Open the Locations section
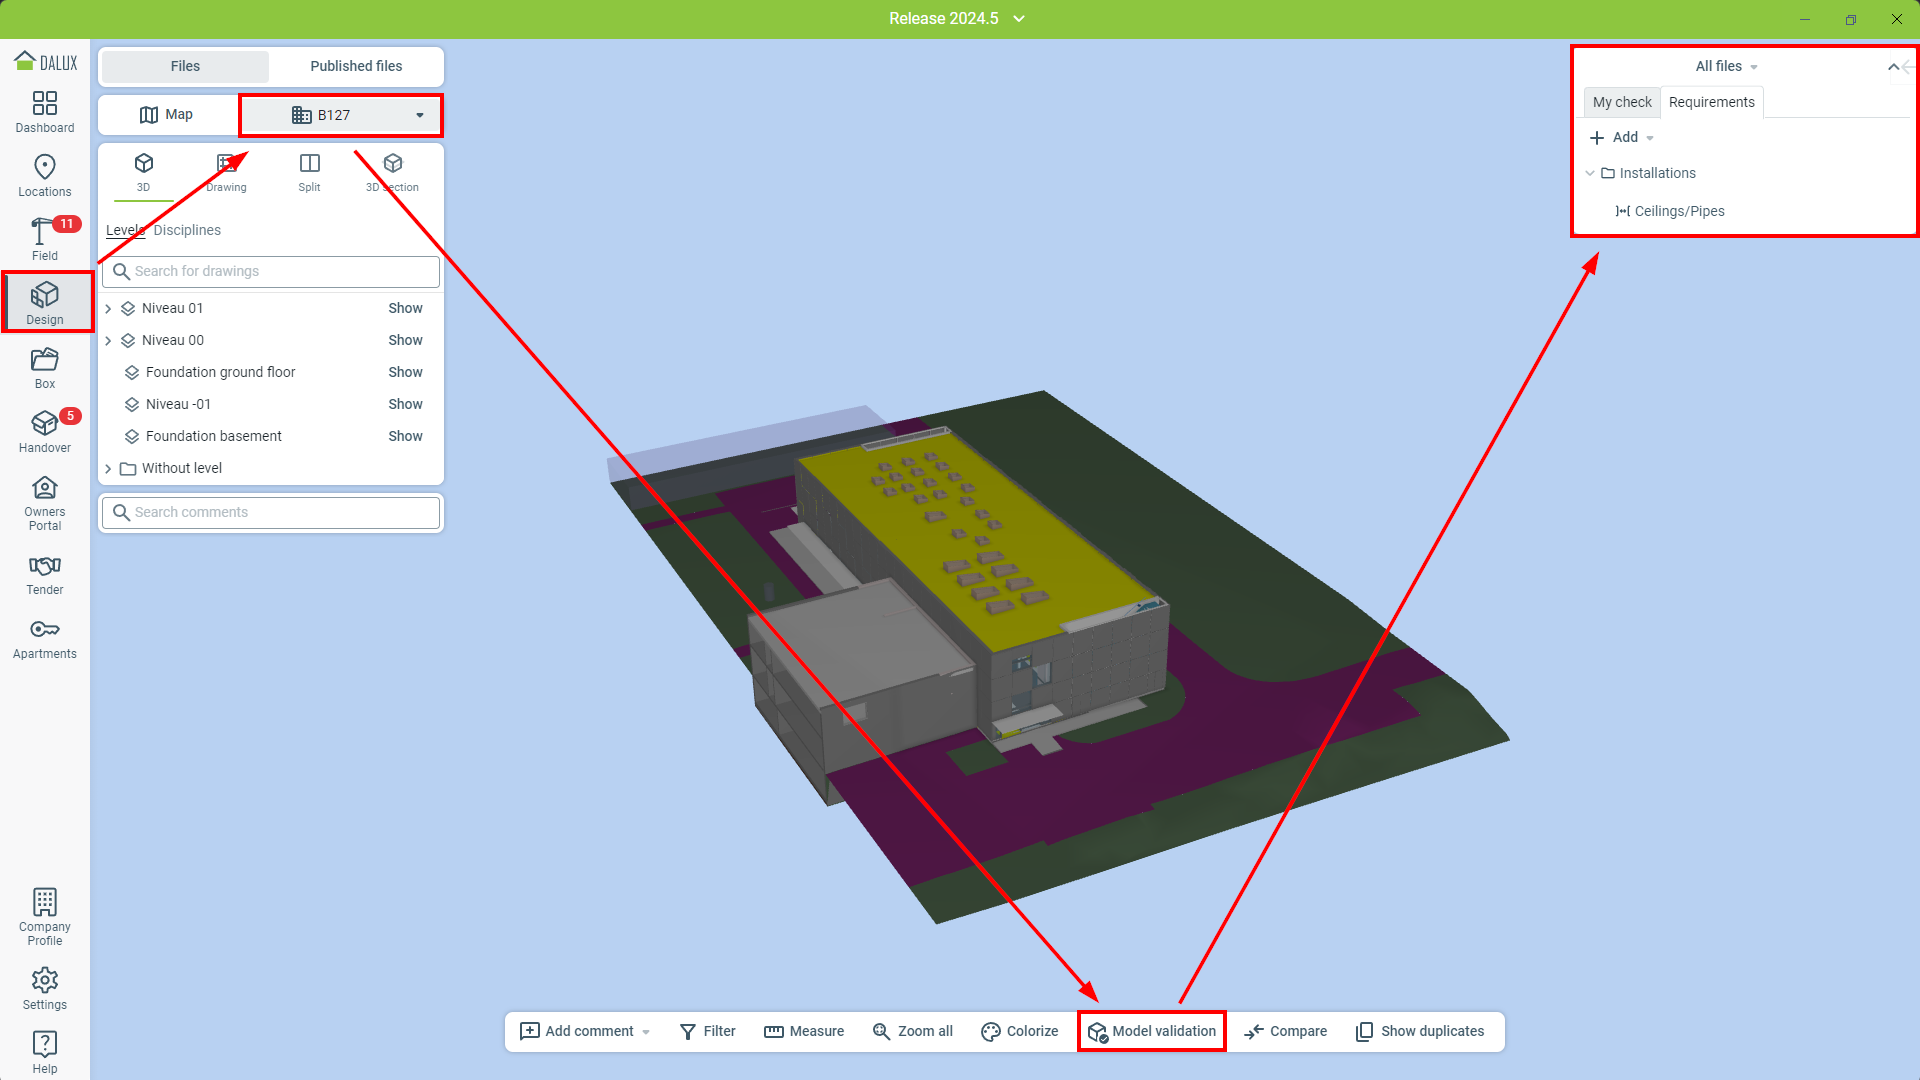This screenshot has height=1080, width=1920. point(45,176)
